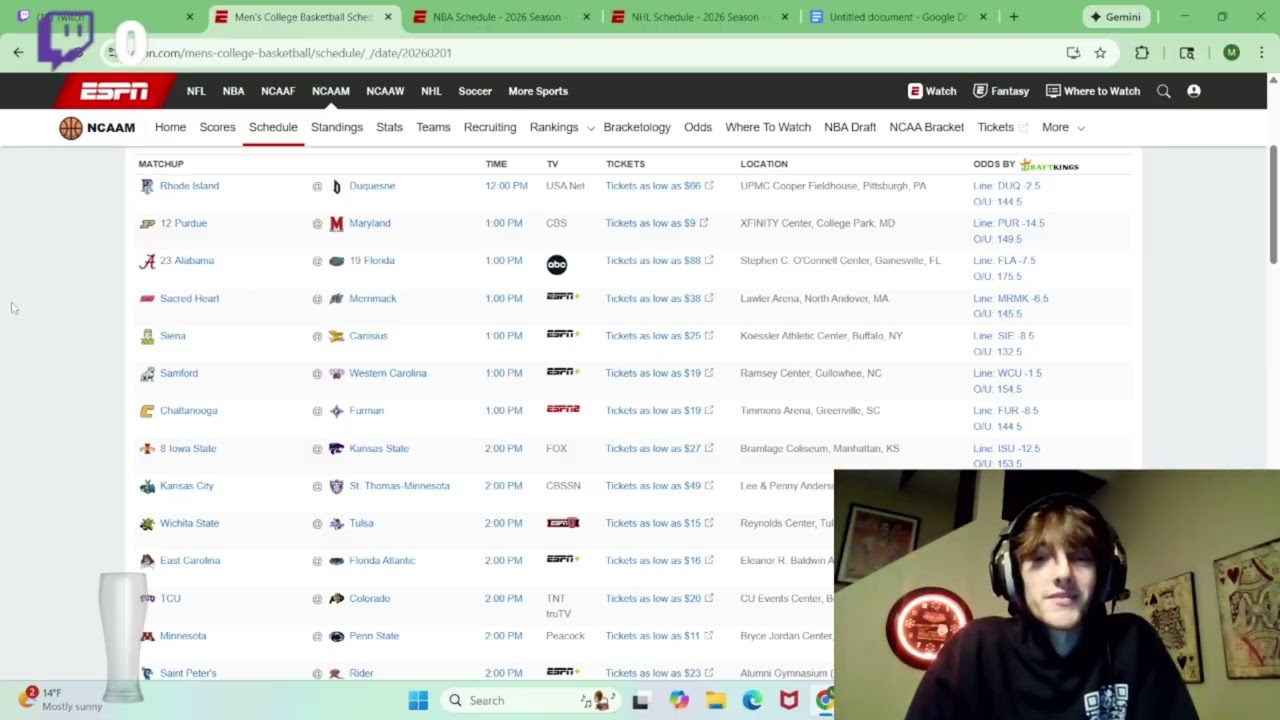1280x720 pixels.
Task: Open Chrome three-dot menu
Action: [x=1262, y=53]
